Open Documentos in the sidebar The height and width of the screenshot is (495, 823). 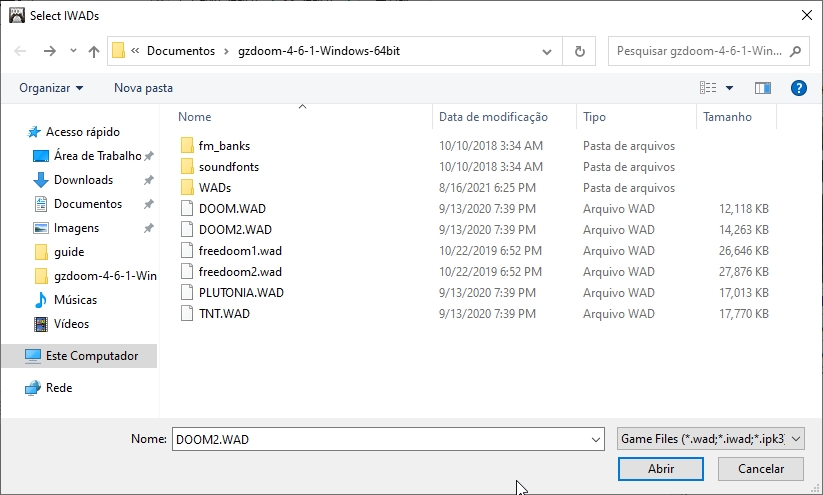click(88, 204)
